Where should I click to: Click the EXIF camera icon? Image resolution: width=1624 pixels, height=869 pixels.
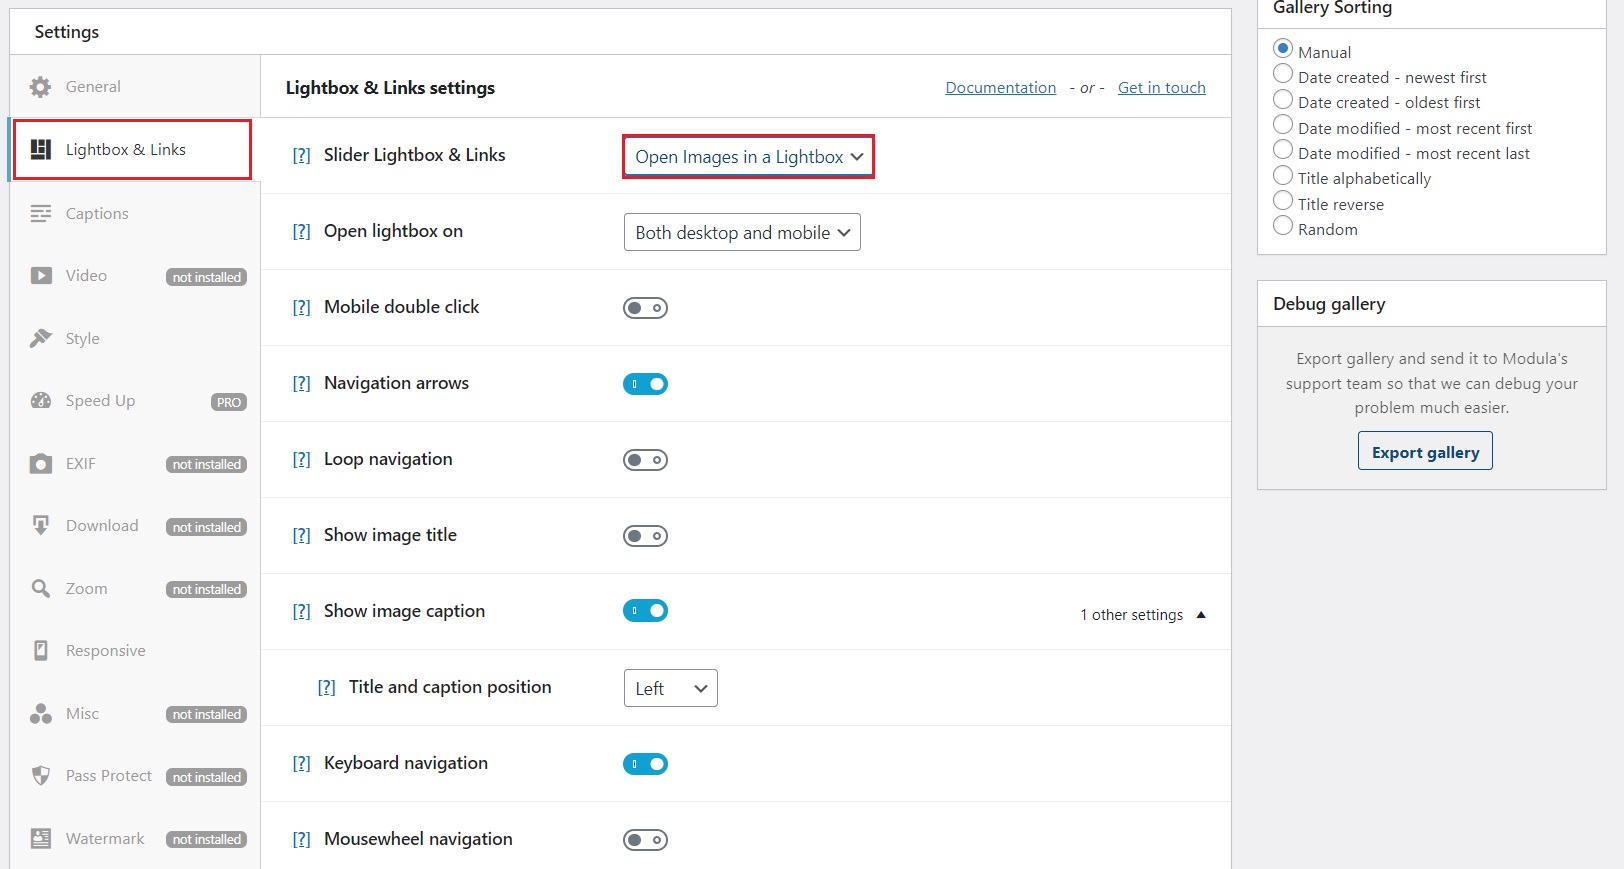(x=40, y=464)
